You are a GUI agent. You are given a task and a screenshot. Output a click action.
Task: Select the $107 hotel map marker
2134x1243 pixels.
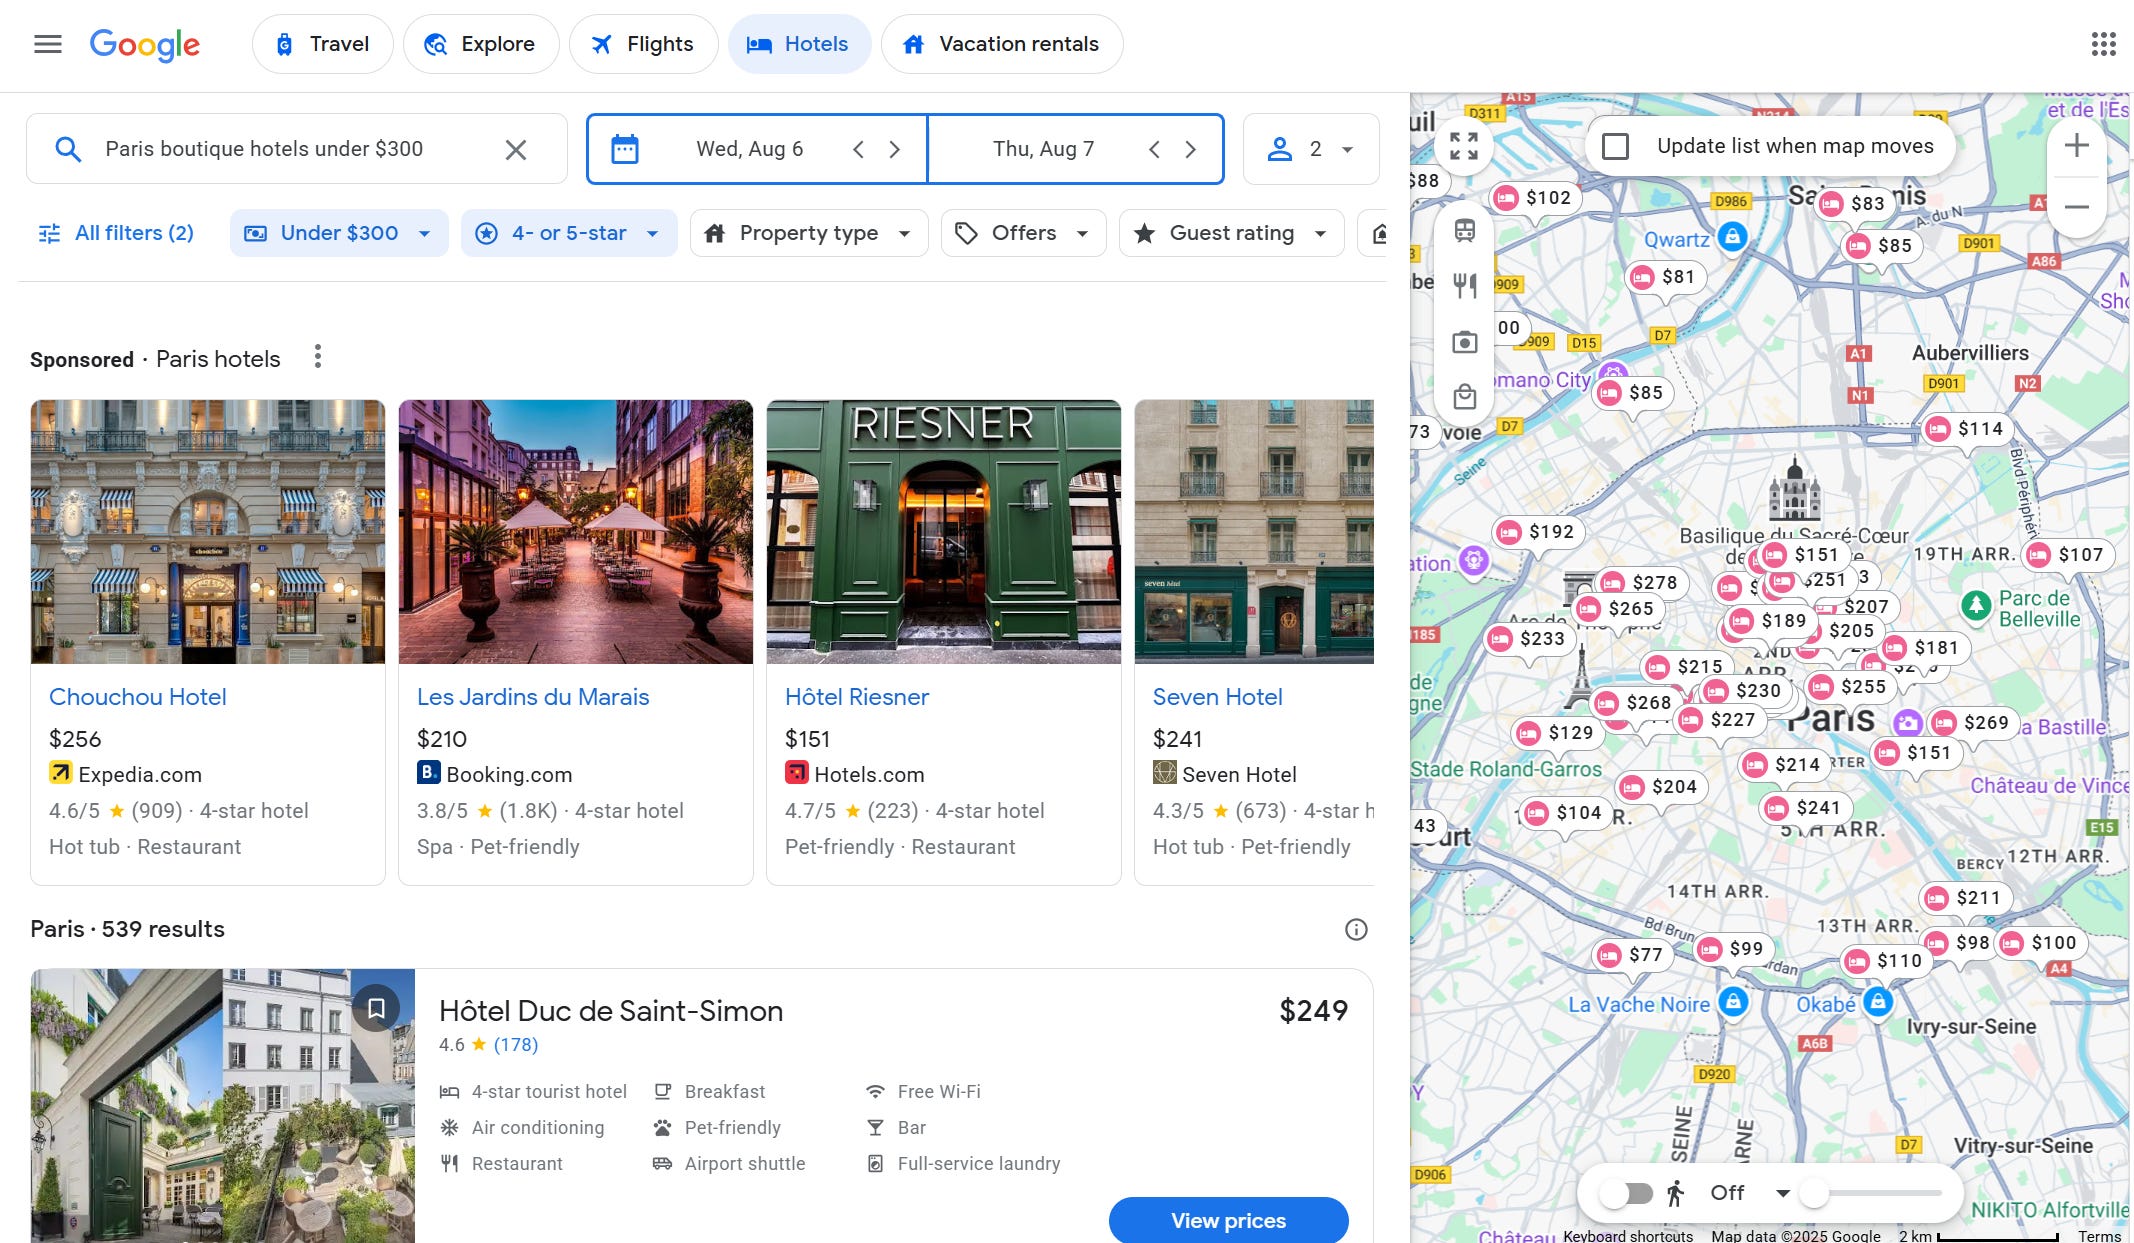coord(2068,555)
